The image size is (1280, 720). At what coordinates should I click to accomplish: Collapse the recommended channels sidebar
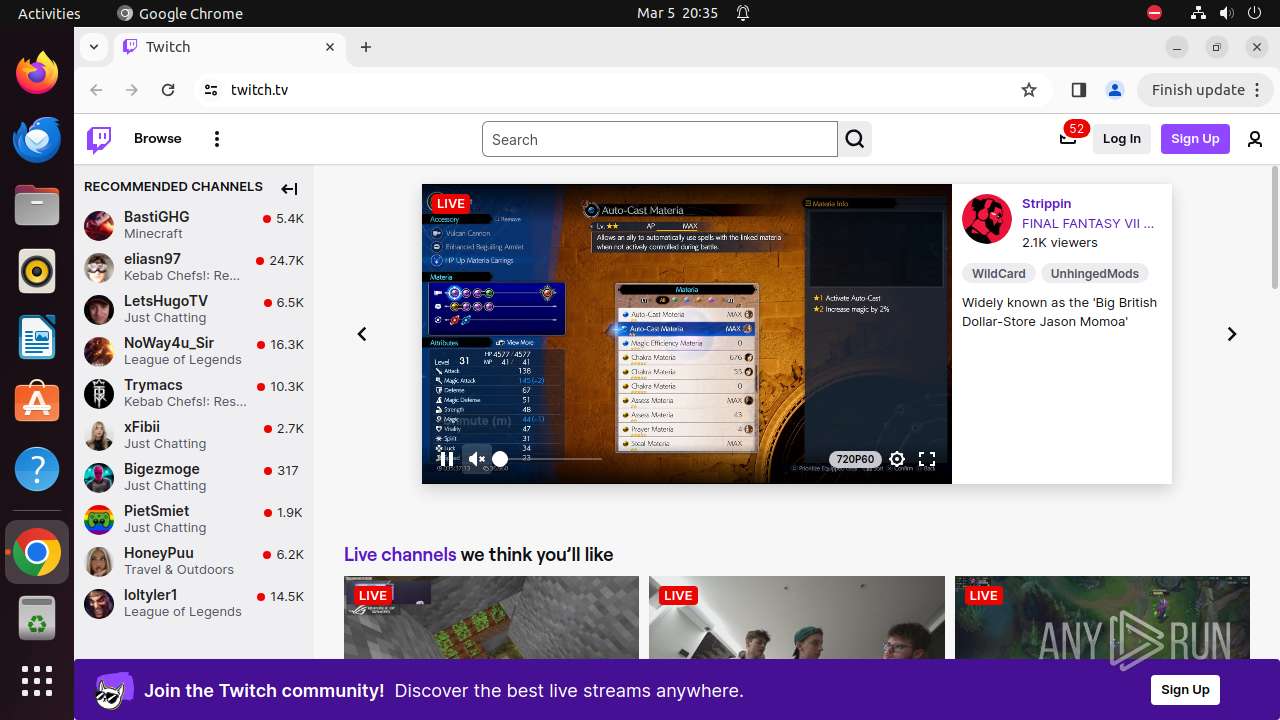289,188
